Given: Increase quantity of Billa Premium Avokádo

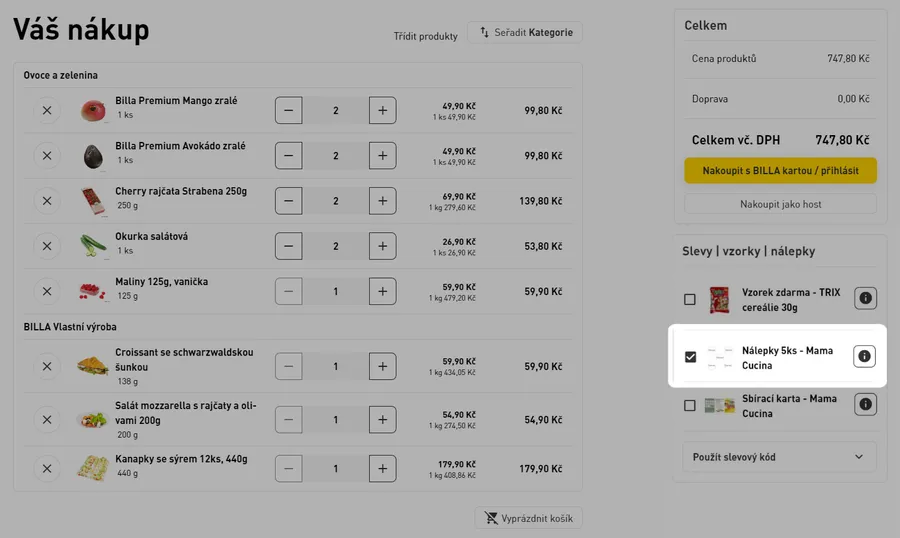Looking at the screenshot, I should coord(382,156).
